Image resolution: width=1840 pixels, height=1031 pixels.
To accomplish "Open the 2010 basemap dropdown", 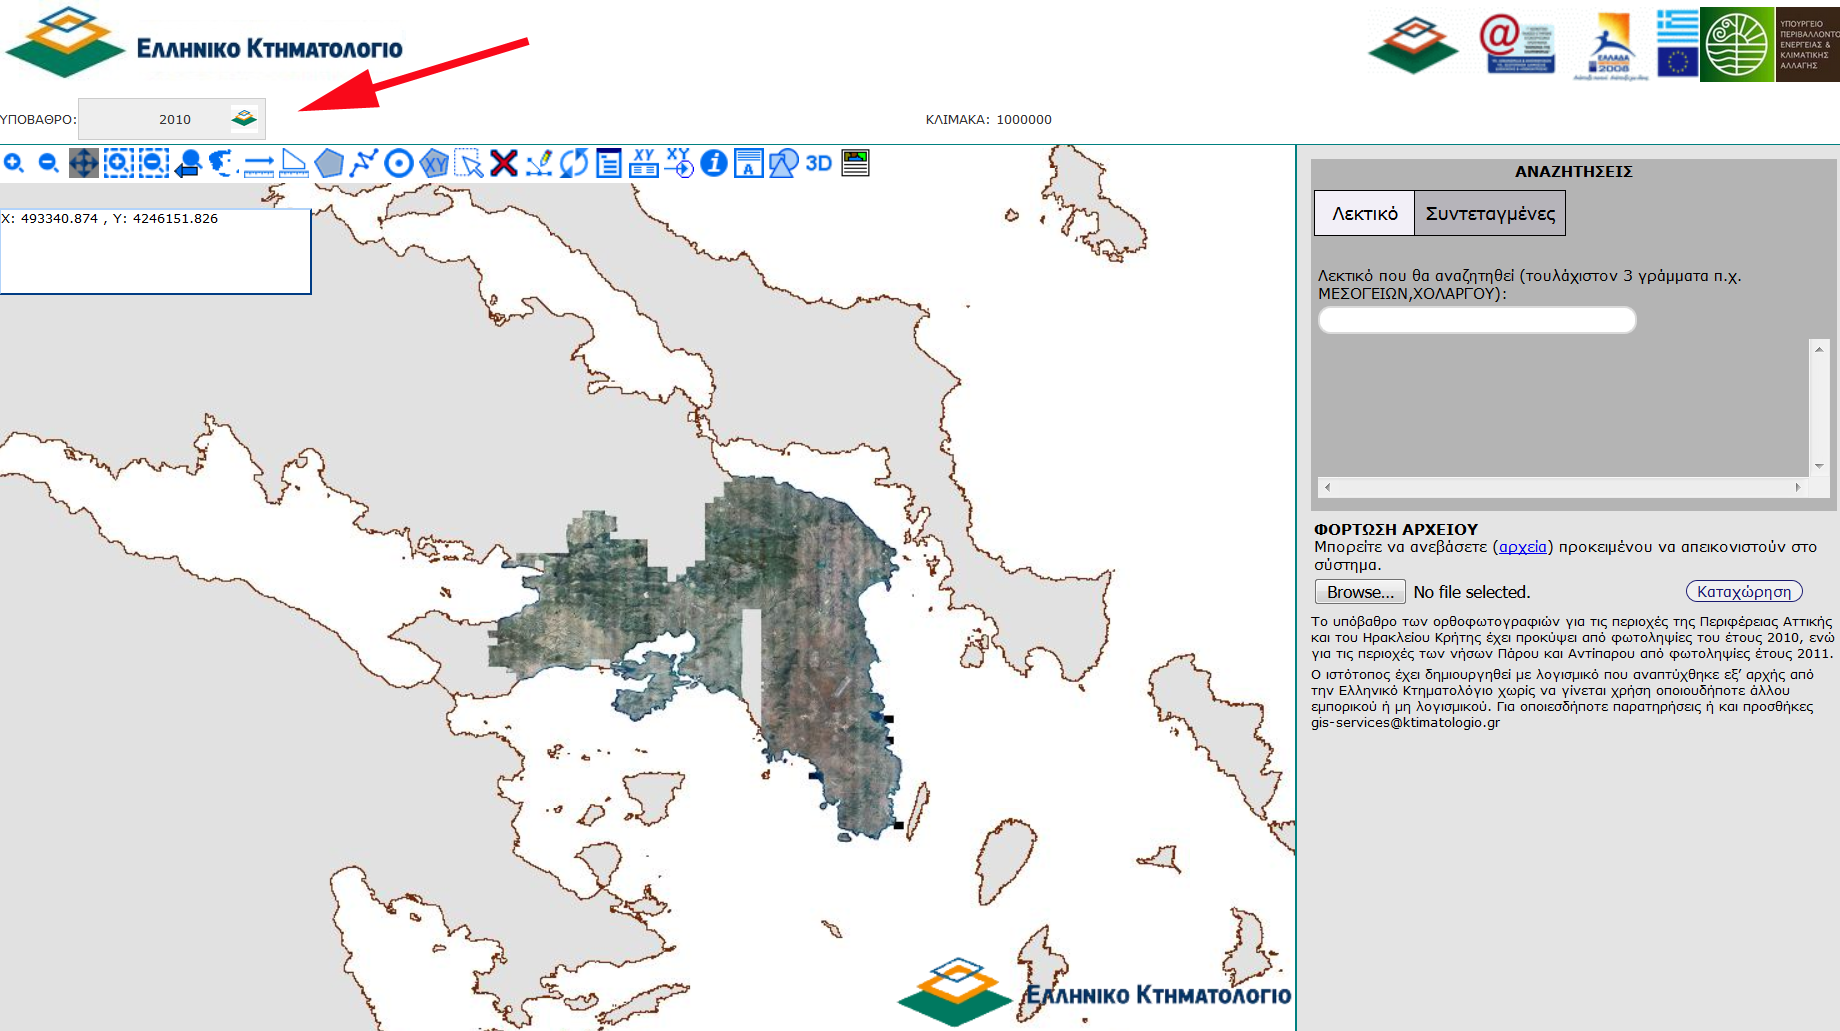I will (244, 119).
